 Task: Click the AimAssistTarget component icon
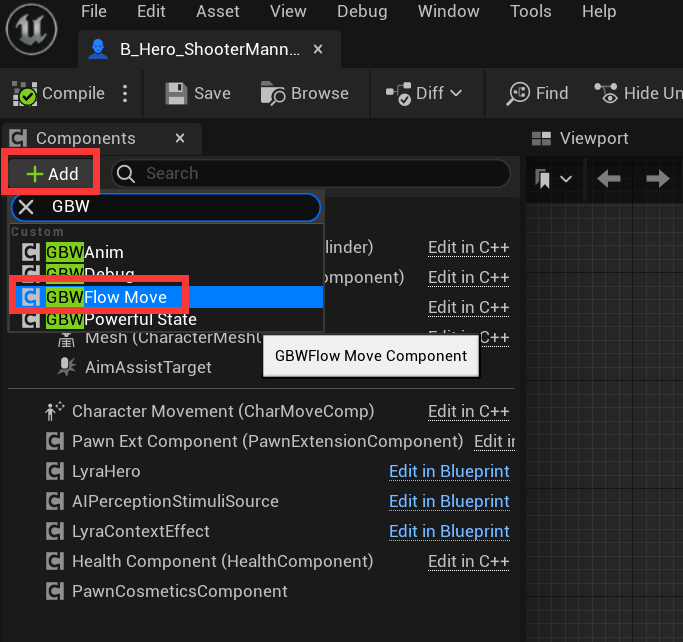click(66, 367)
